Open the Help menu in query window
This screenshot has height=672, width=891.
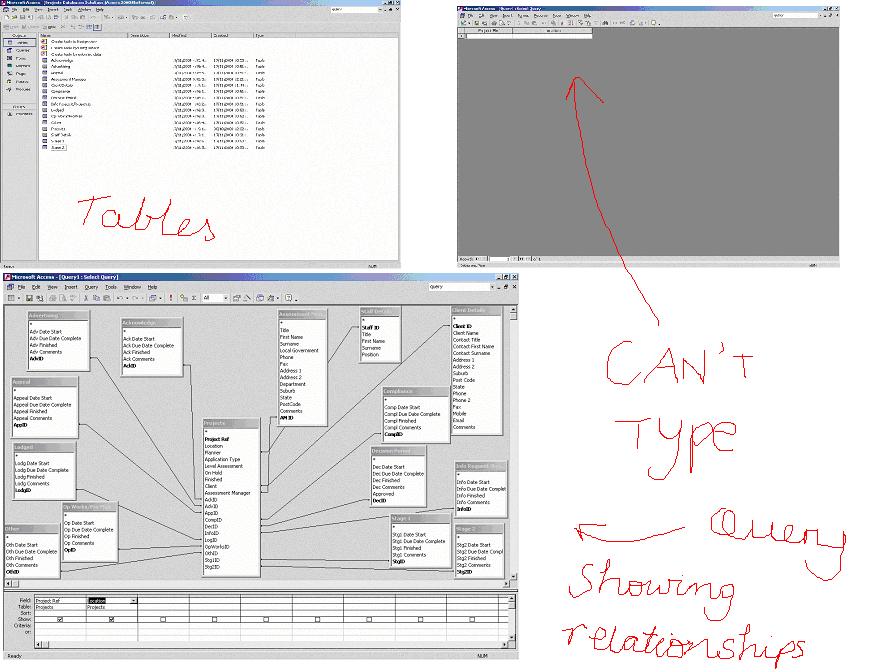pos(152,287)
